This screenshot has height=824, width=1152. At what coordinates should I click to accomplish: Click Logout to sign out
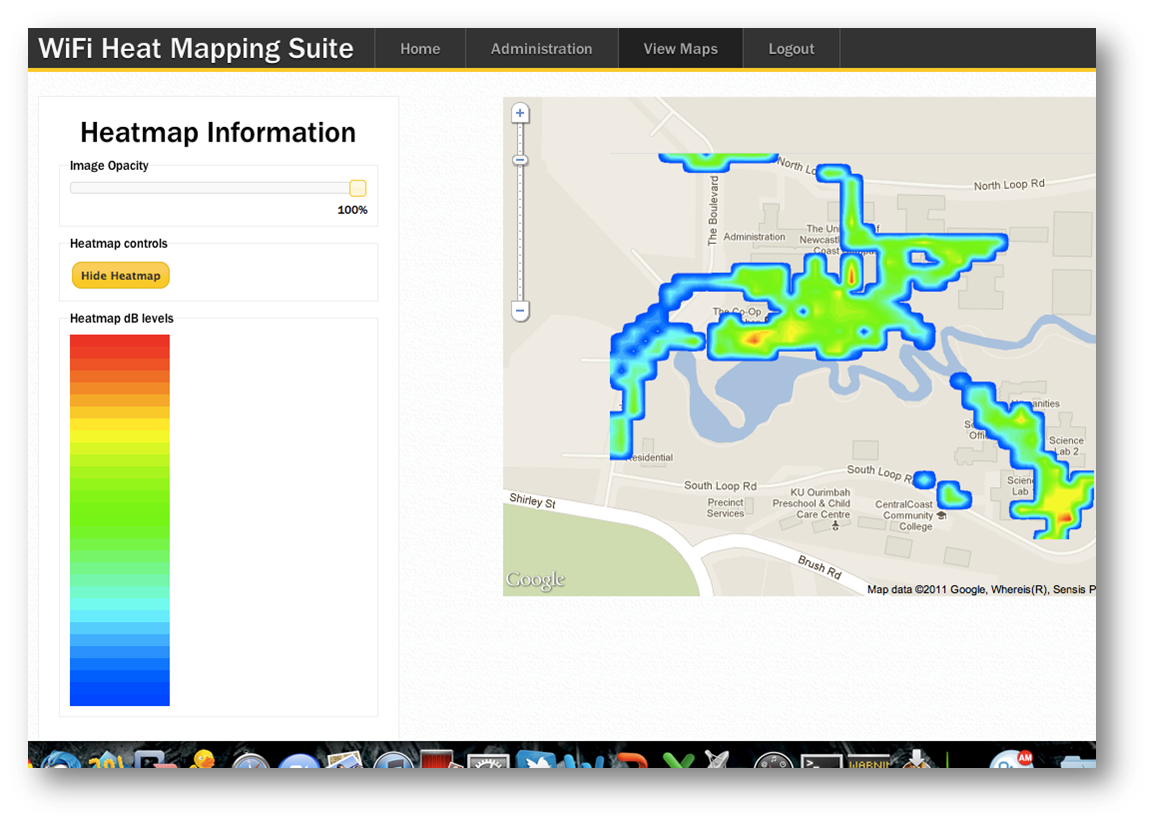[x=791, y=48]
